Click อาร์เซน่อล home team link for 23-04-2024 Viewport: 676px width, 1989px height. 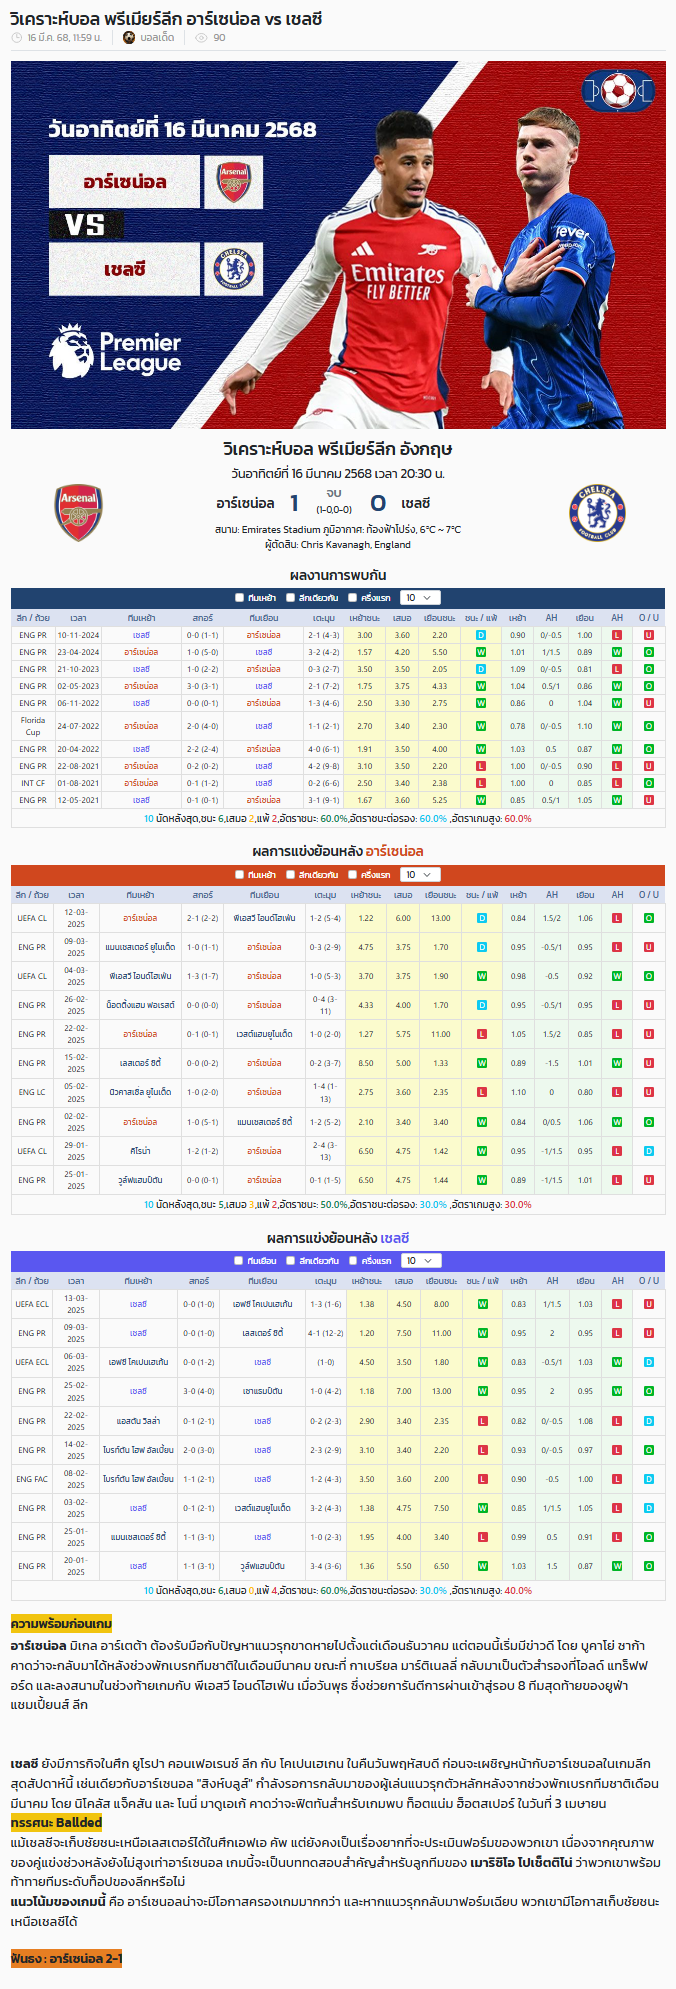[x=141, y=652]
